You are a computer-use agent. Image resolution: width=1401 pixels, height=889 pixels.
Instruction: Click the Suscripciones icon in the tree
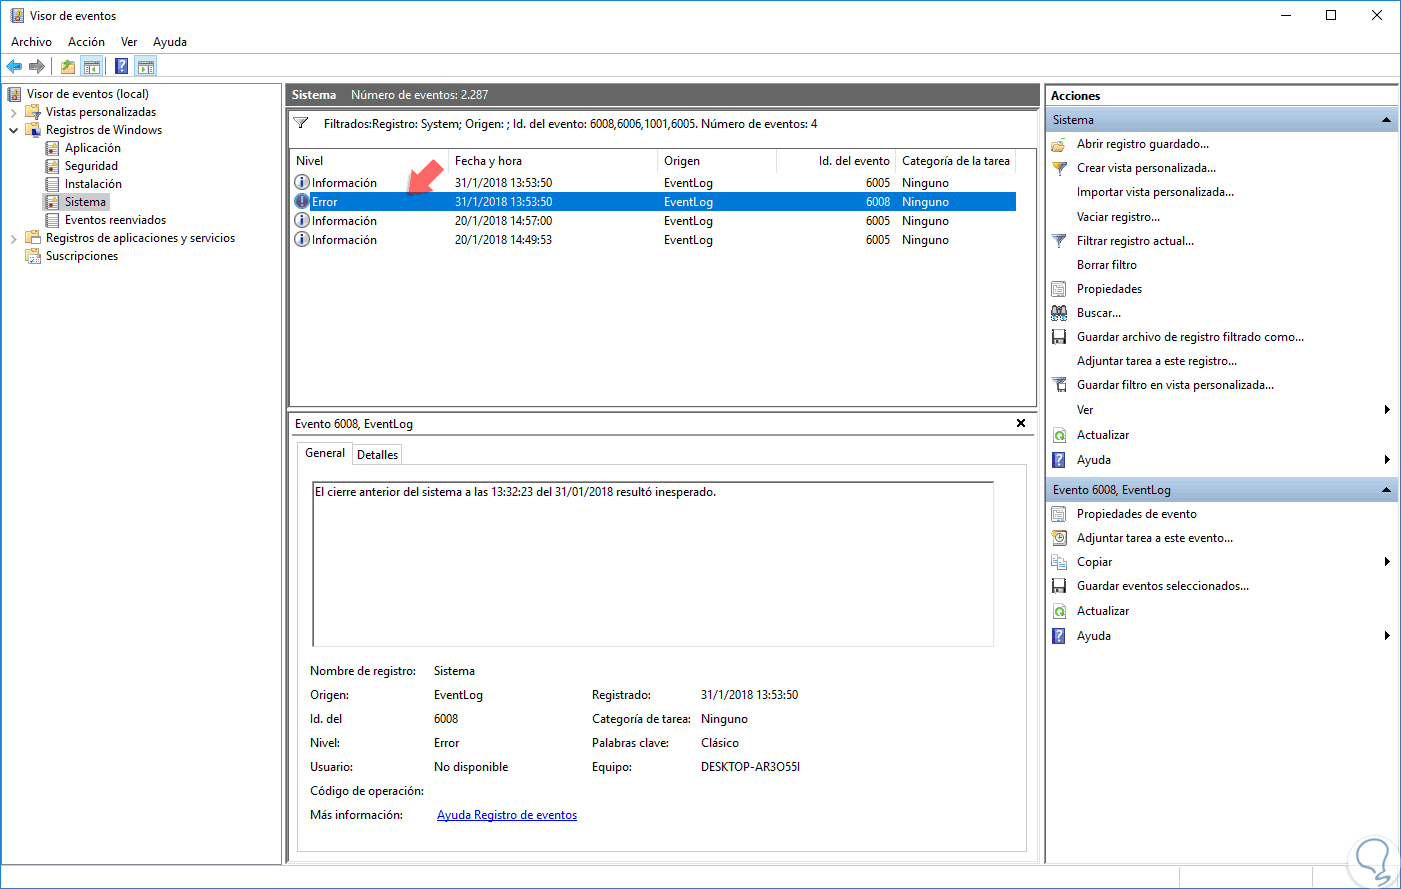coord(33,256)
